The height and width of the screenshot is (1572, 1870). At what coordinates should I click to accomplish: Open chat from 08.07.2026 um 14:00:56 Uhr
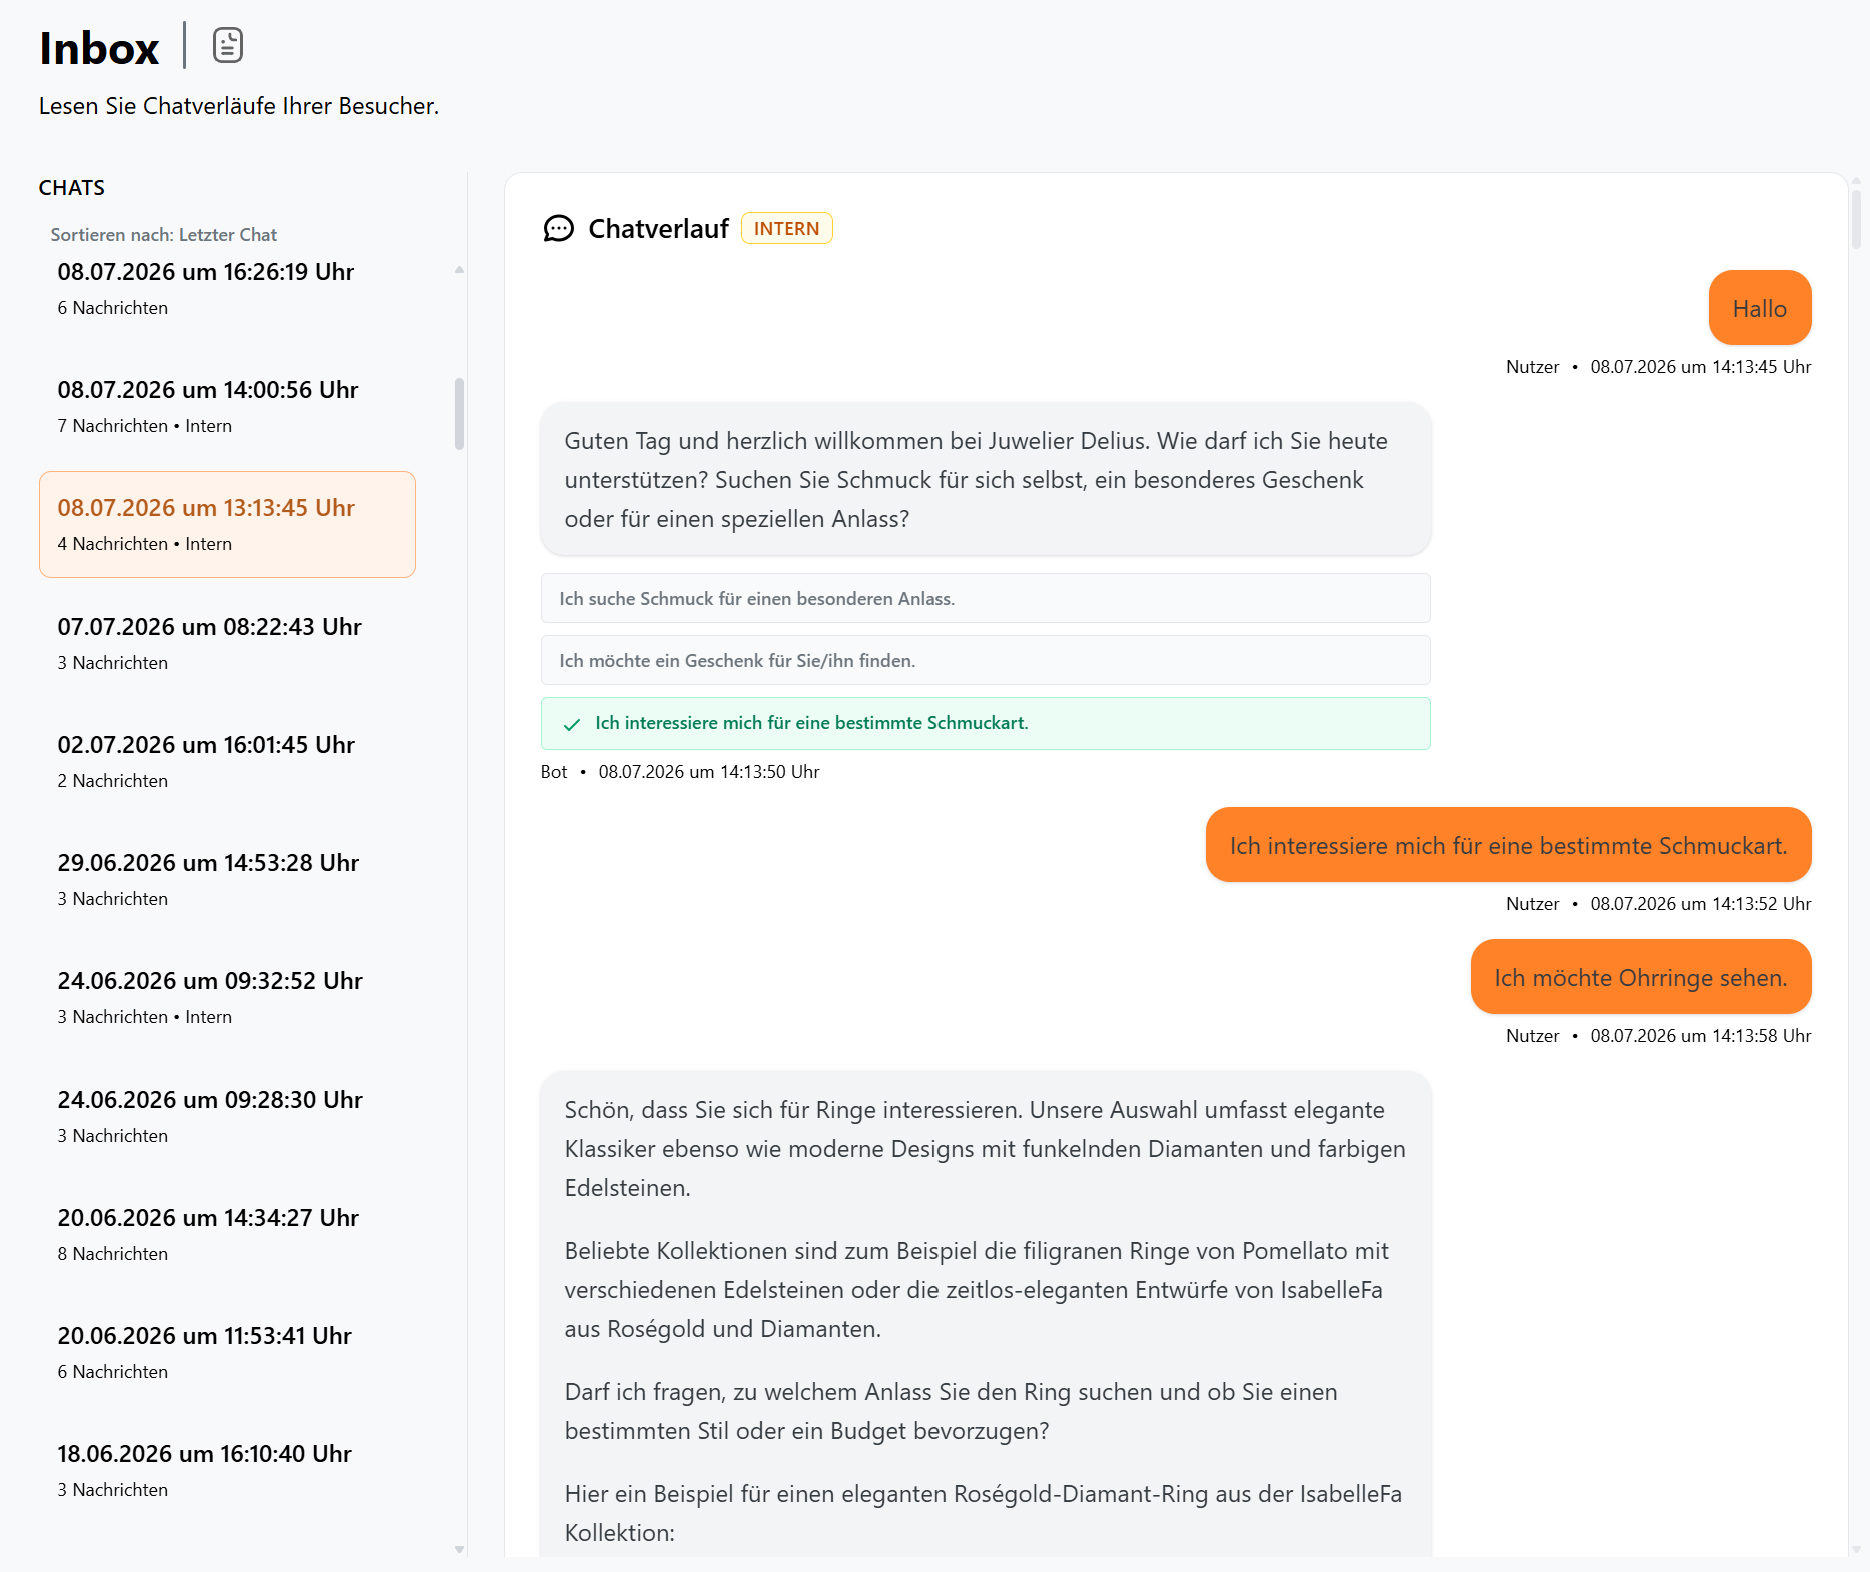(x=227, y=406)
